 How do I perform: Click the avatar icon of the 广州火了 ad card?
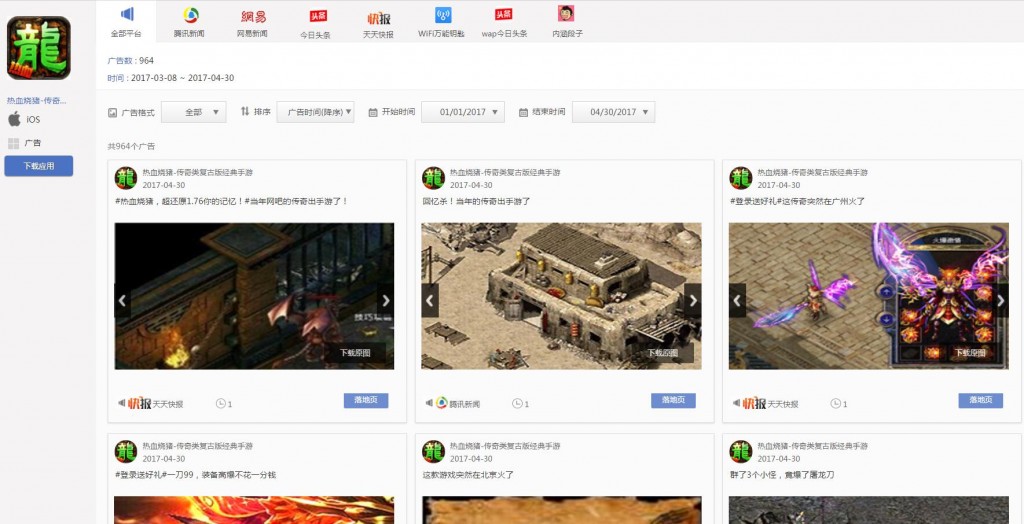[741, 178]
